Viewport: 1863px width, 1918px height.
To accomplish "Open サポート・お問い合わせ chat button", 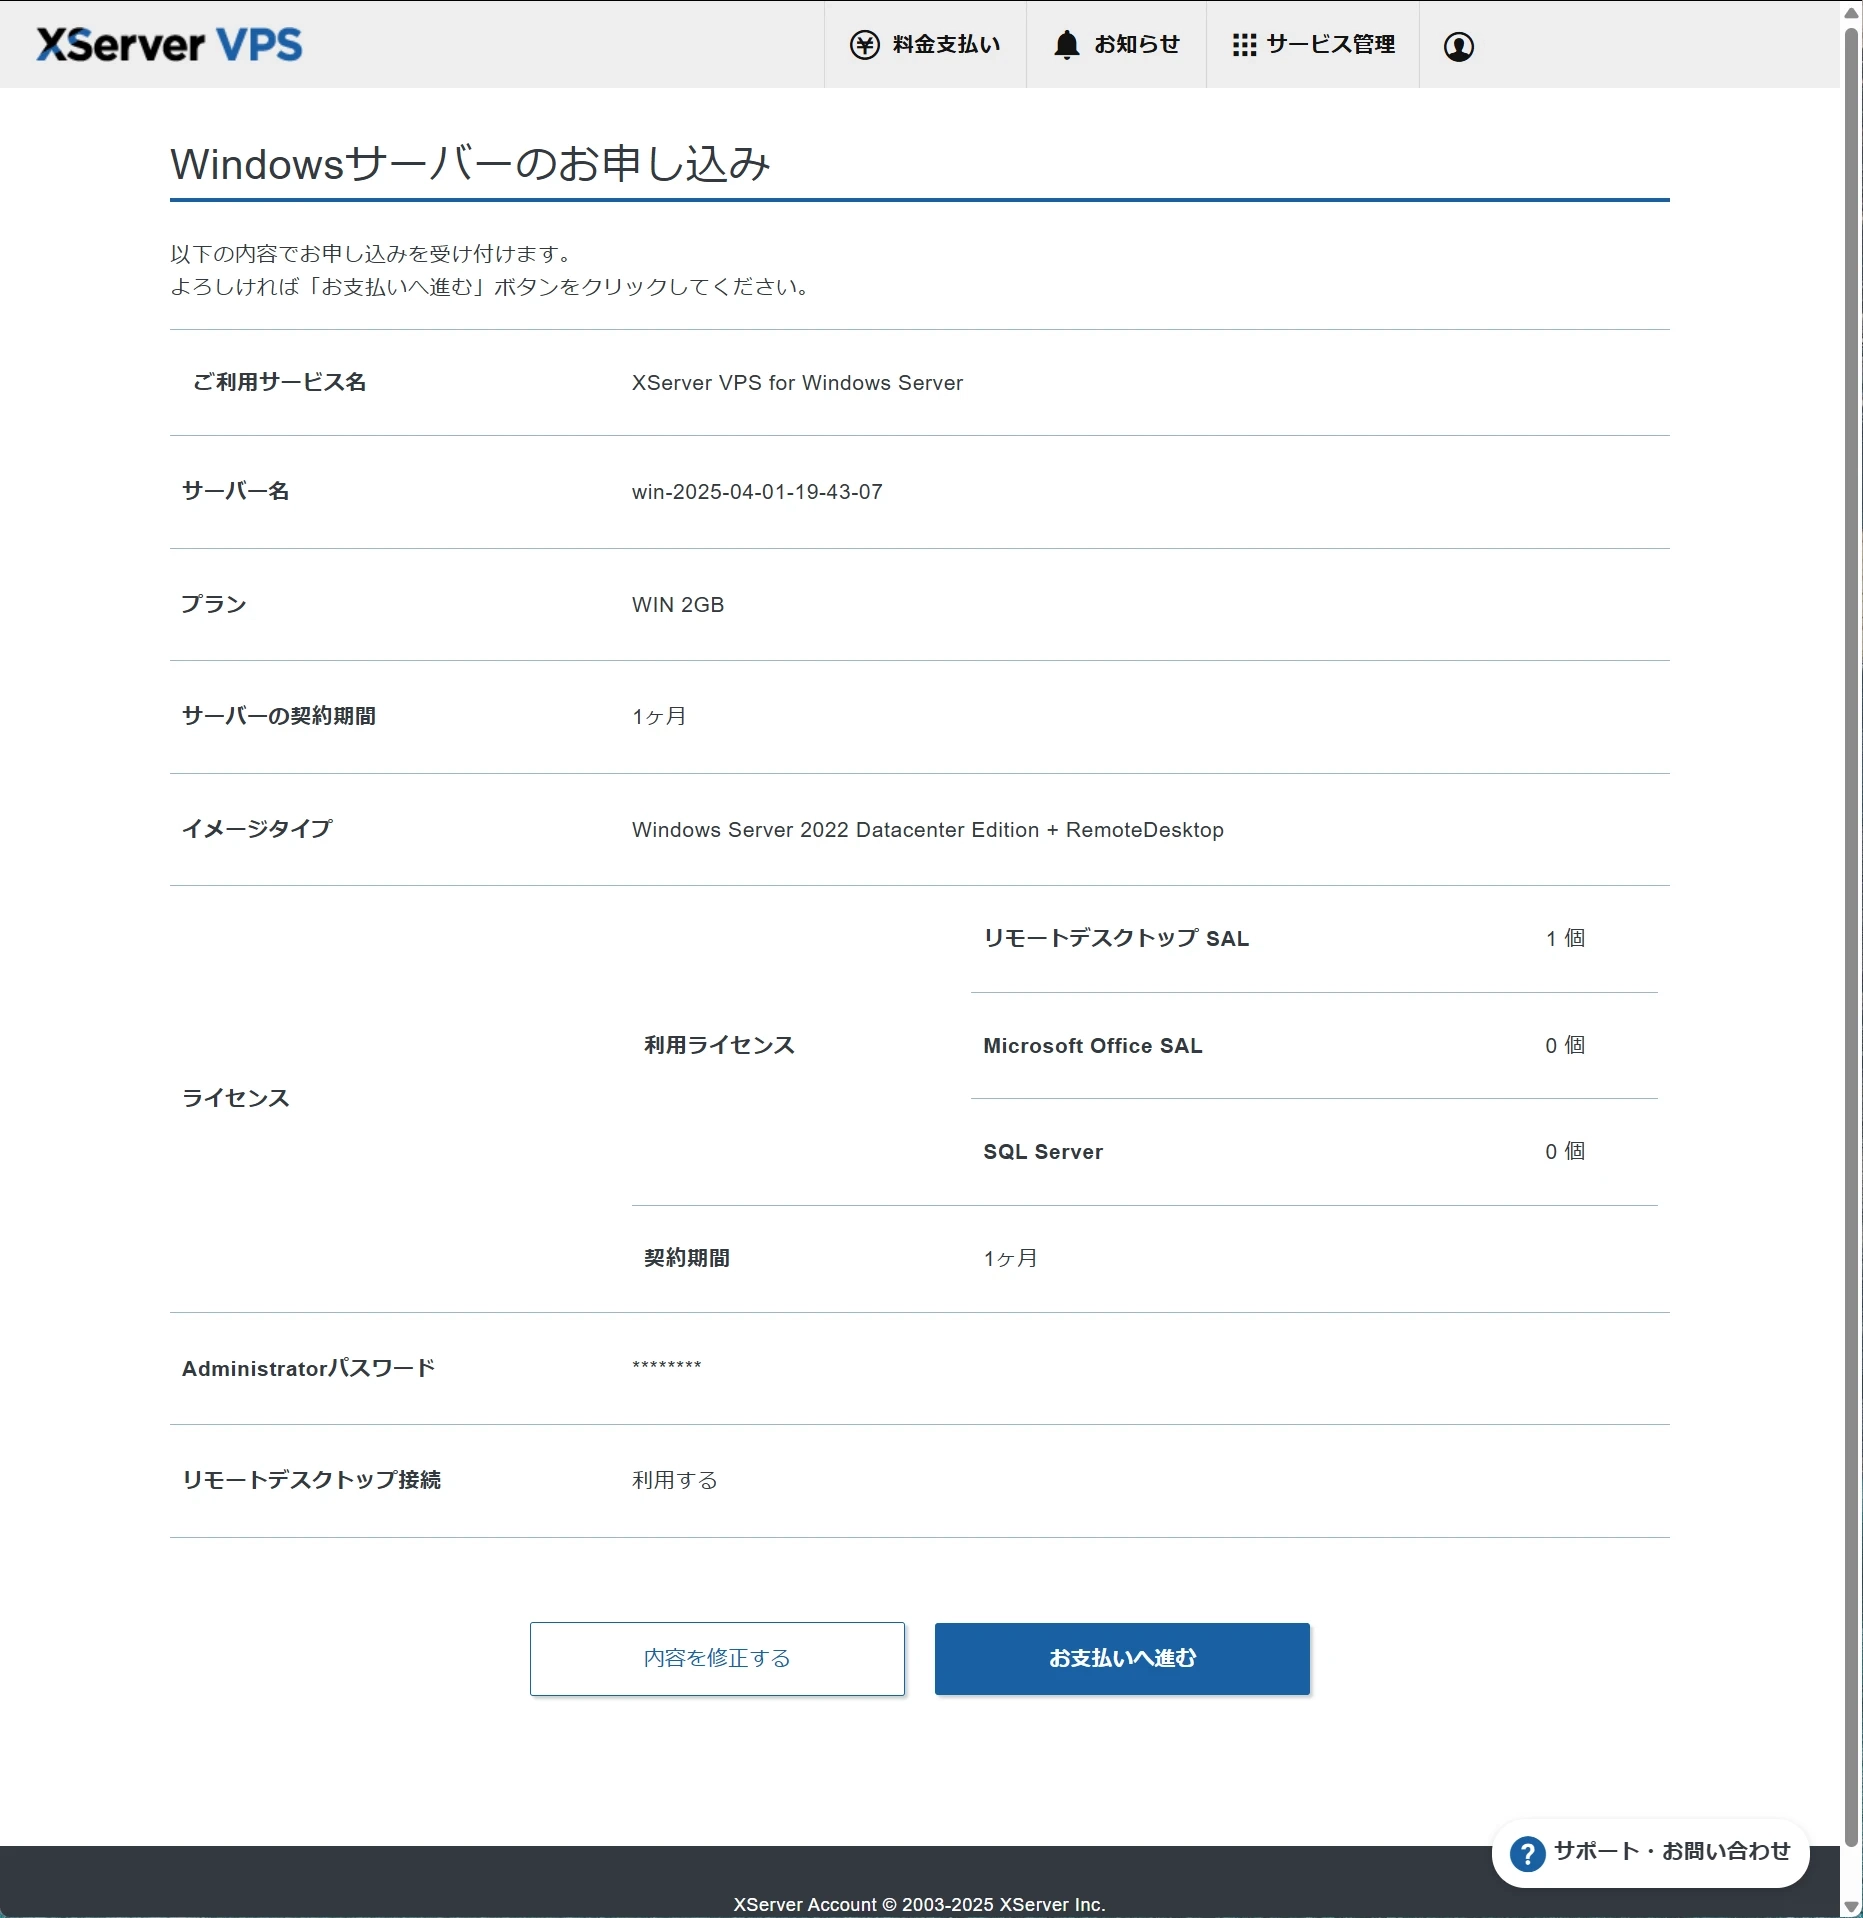I will click(x=1650, y=1852).
